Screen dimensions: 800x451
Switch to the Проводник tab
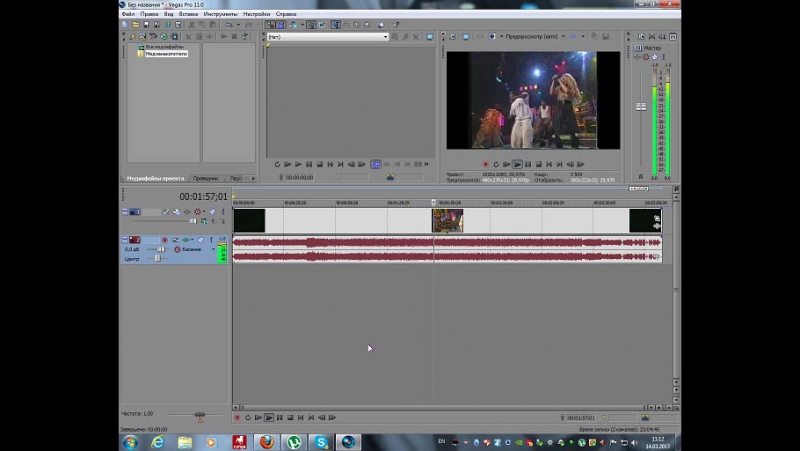205,178
